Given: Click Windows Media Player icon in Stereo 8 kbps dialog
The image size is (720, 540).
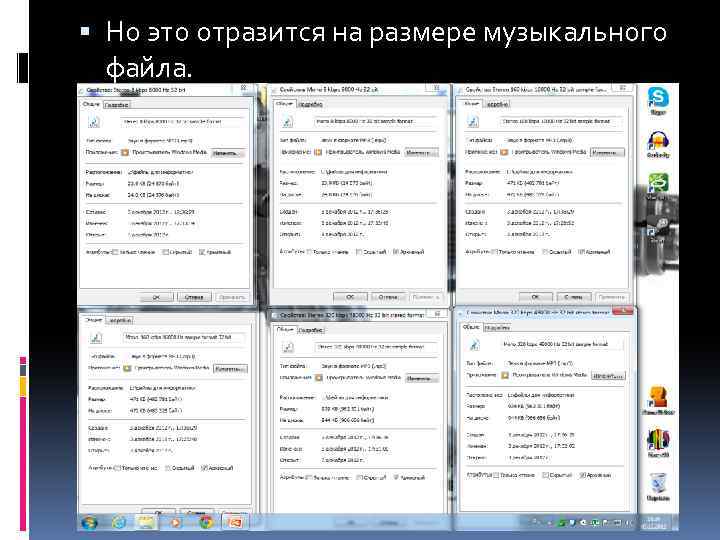Looking at the screenshot, I should pos(125,152).
